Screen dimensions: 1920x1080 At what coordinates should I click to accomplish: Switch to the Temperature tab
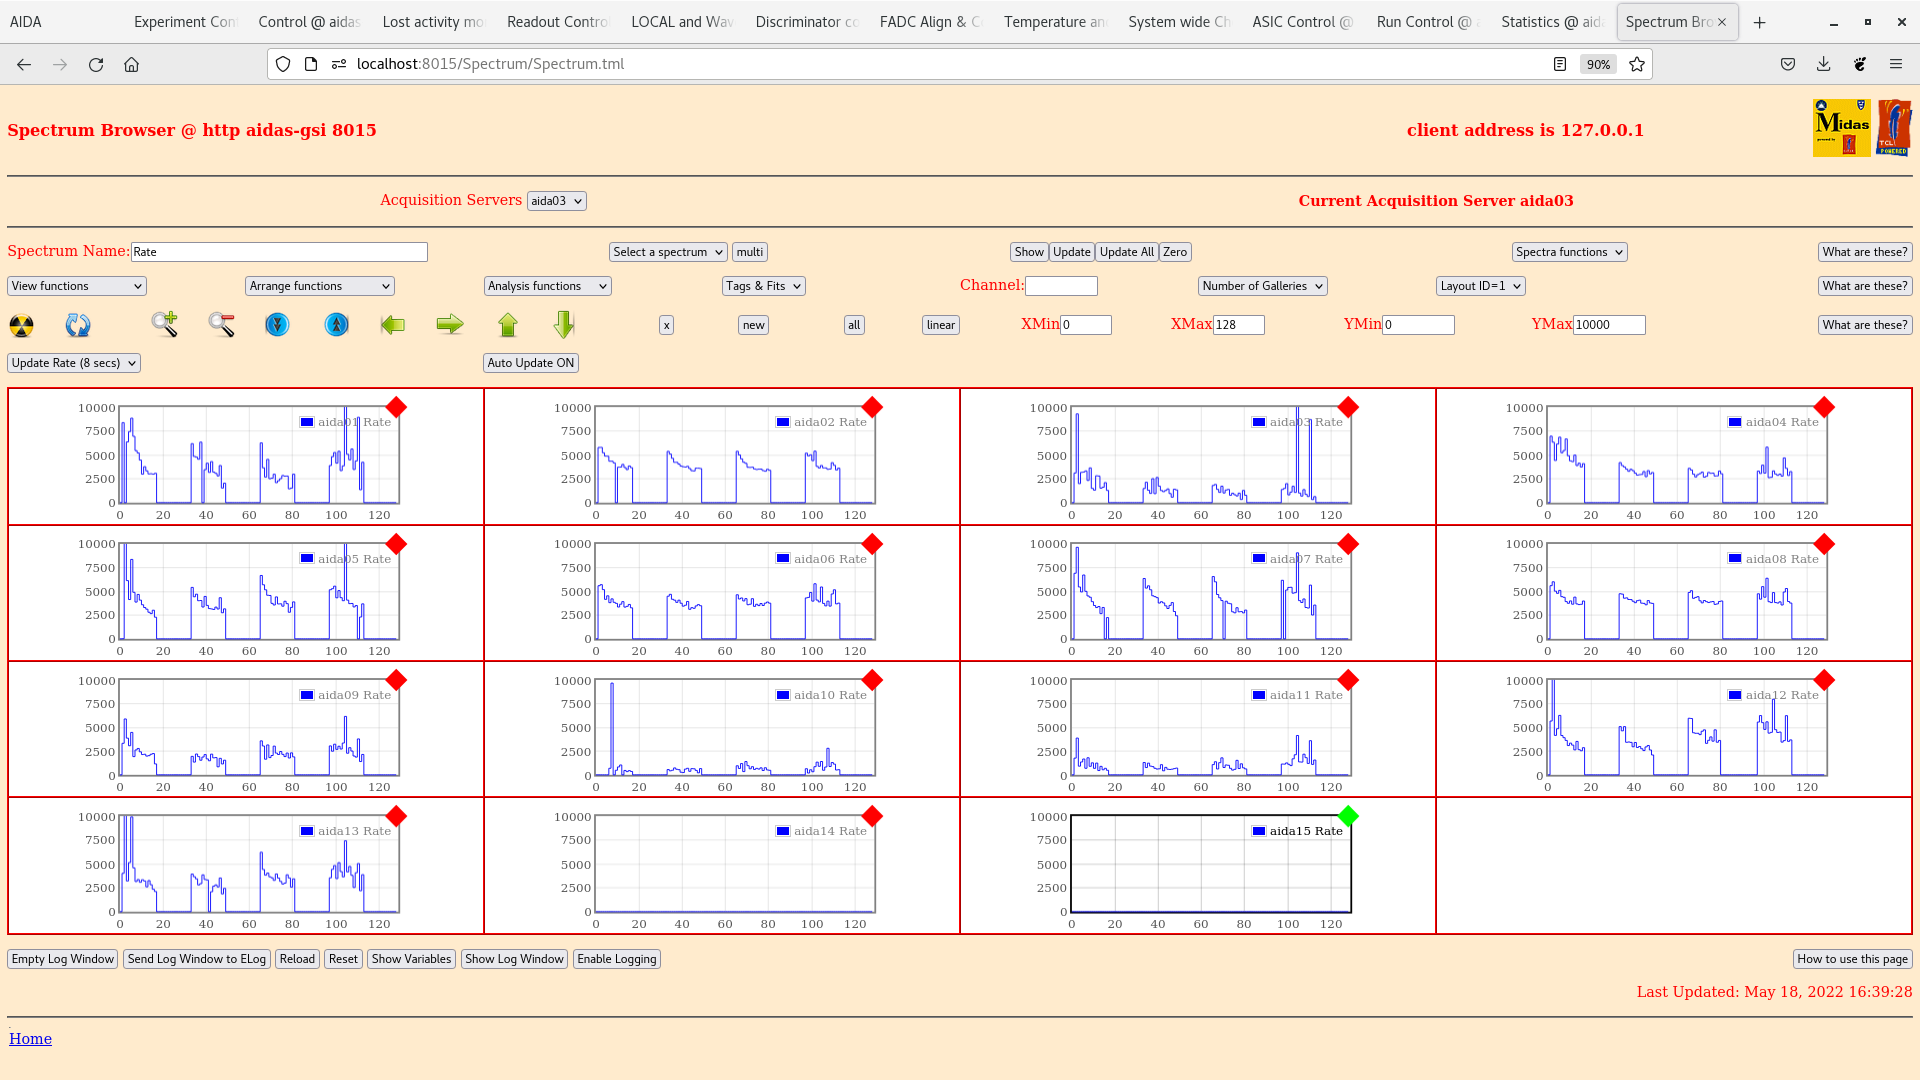click(x=1055, y=22)
